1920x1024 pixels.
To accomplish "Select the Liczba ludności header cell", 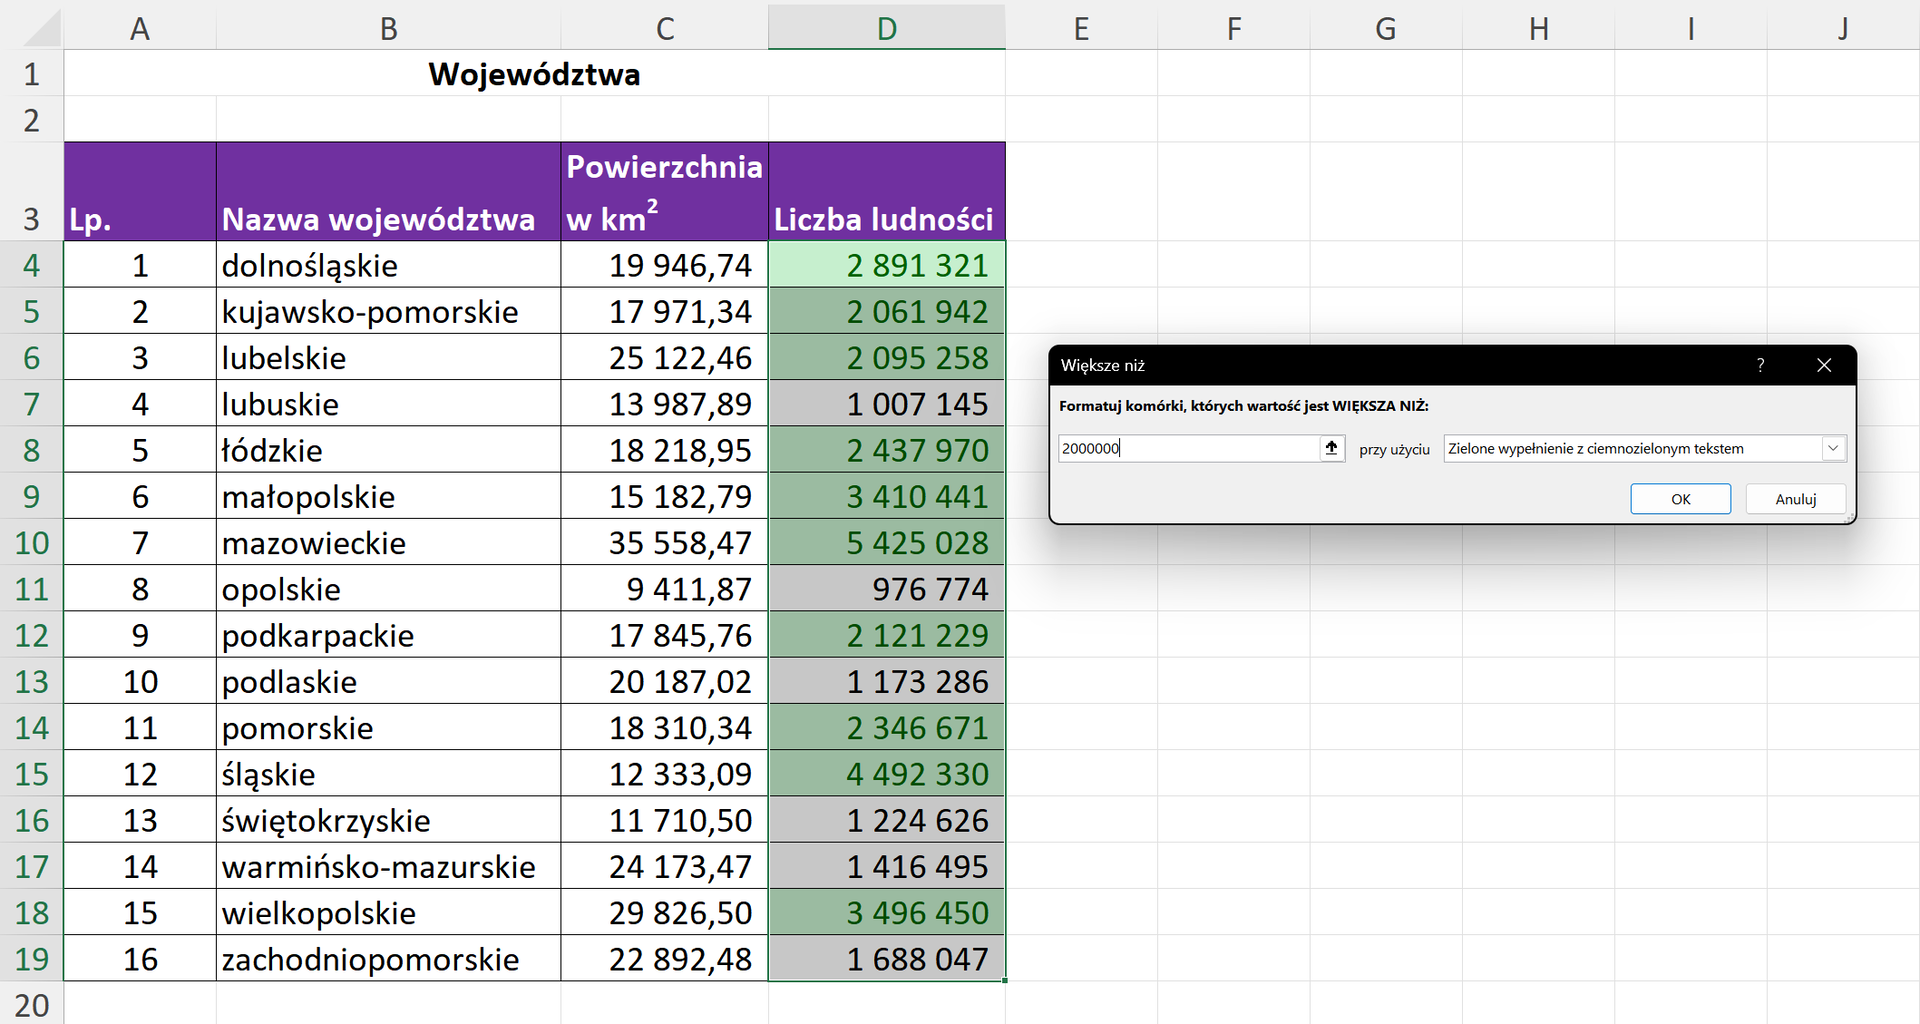I will click(886, 192).
